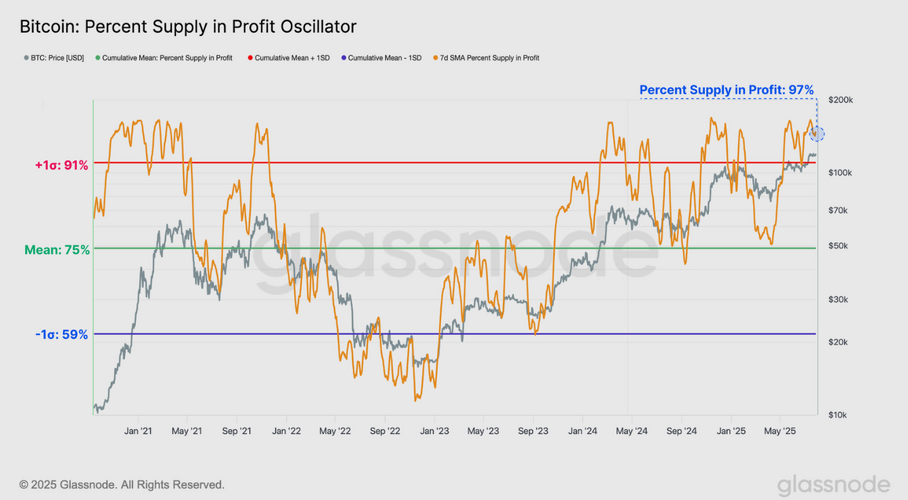Click the glassnode logo at bottom right
908x500 pixels.
(833, 484)
